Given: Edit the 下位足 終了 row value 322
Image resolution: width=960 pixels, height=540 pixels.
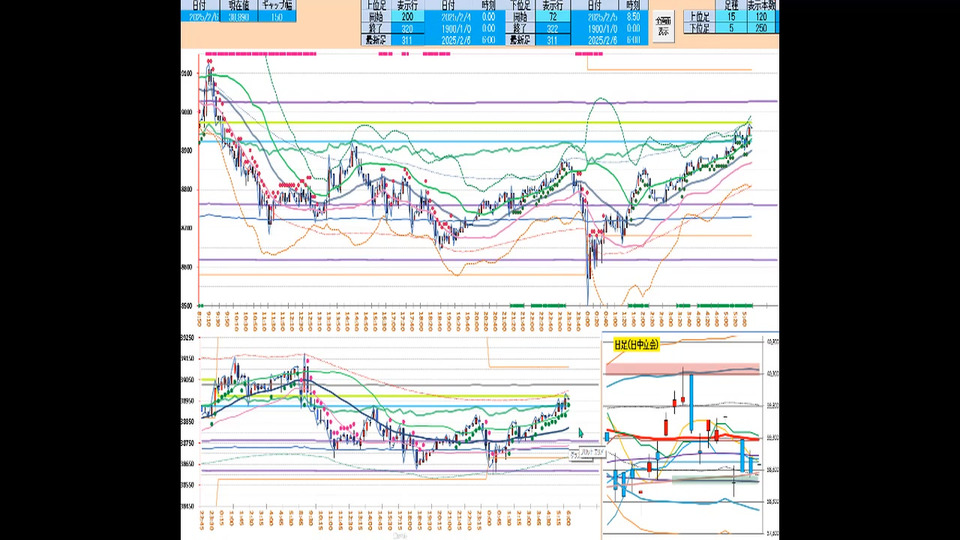Looking at the screenshot, I should click(553, 29).
